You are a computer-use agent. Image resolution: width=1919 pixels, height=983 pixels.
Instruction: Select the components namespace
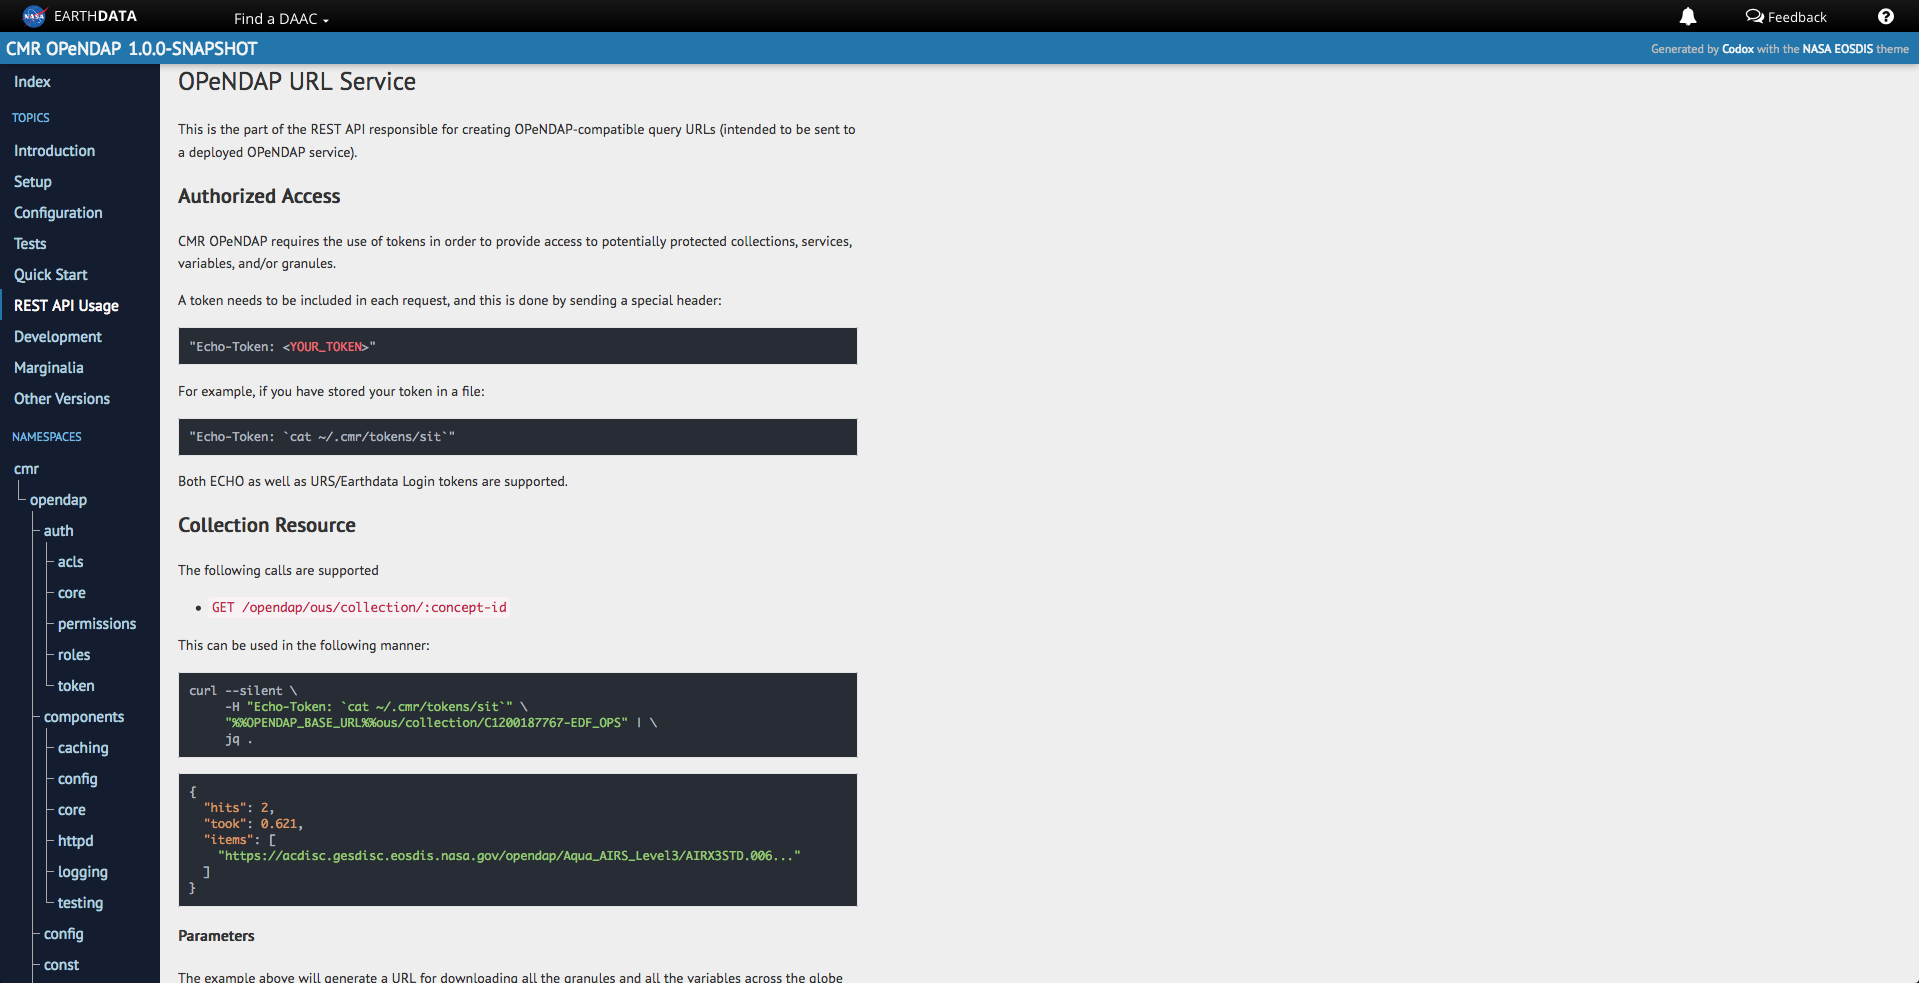pos(84,717)
